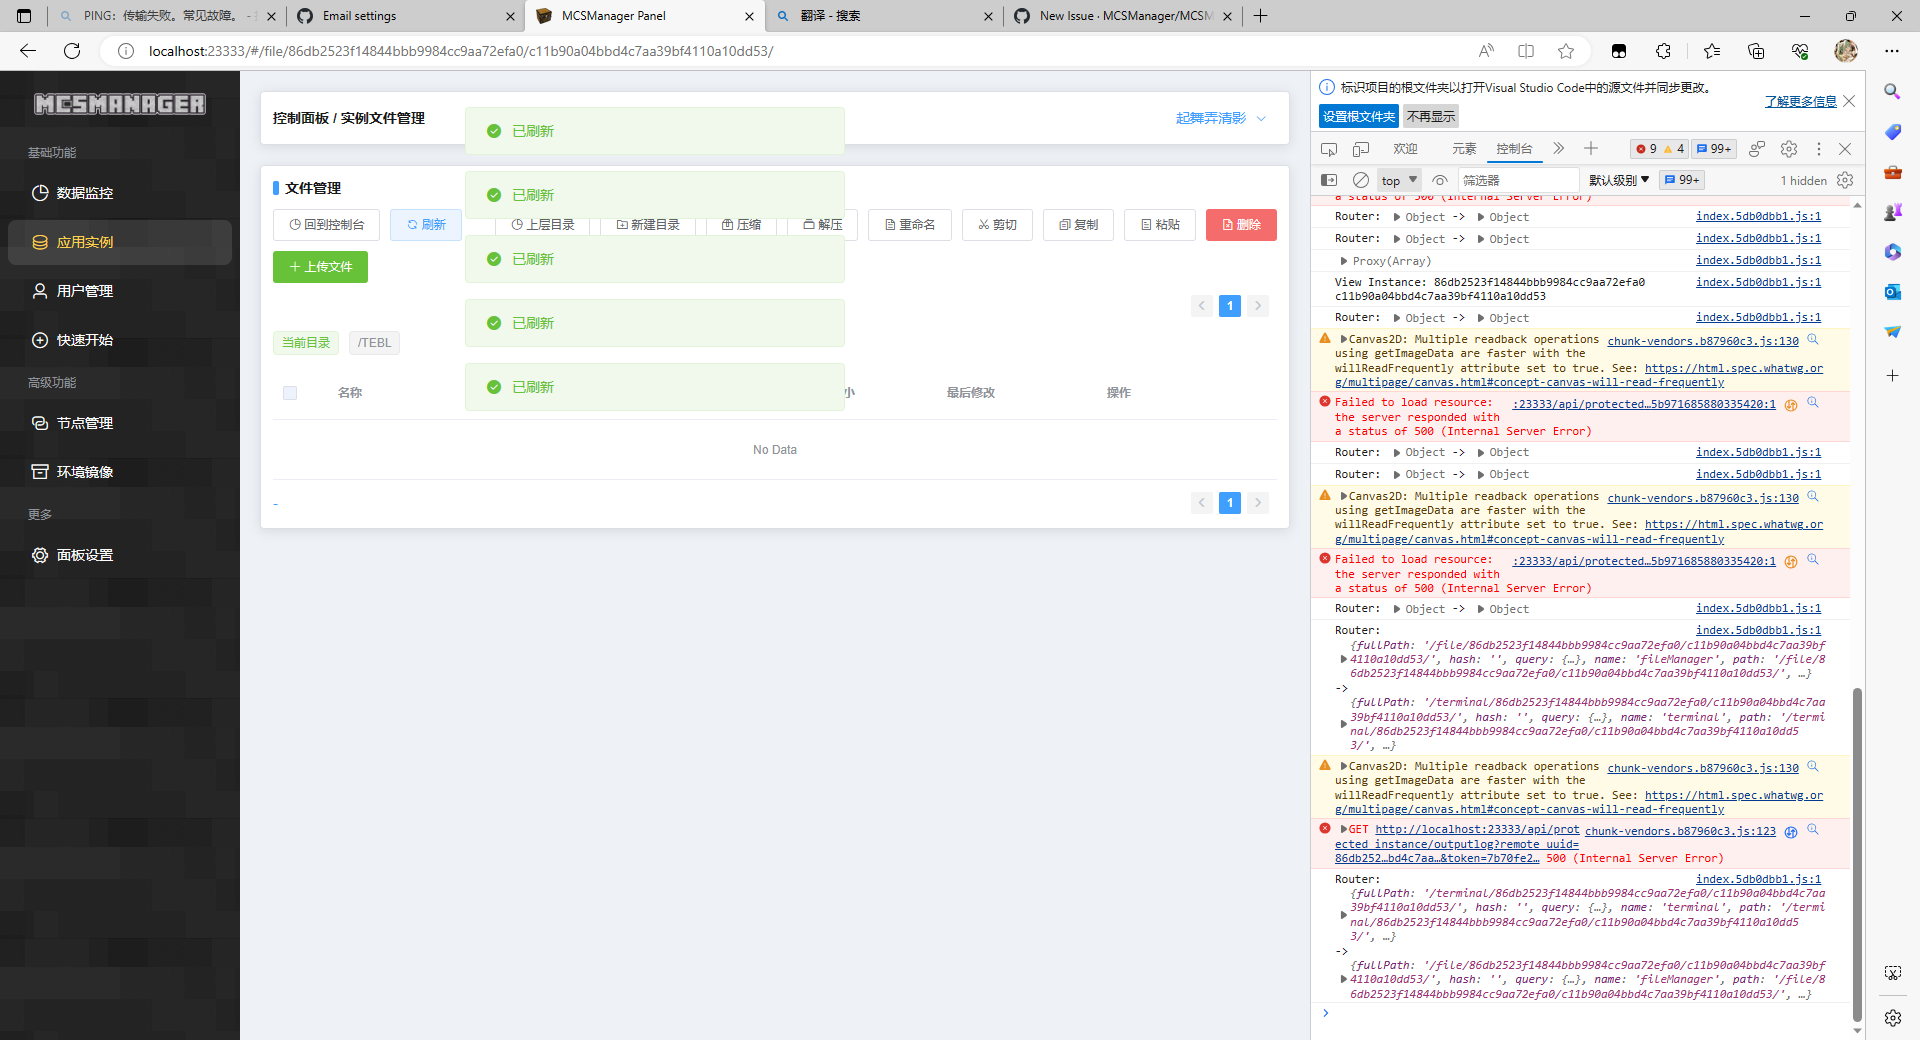Expand the 起舞弄清影 dropdown chevron
This screenshot has height=1040, width=1920.
pos(1262,118)
